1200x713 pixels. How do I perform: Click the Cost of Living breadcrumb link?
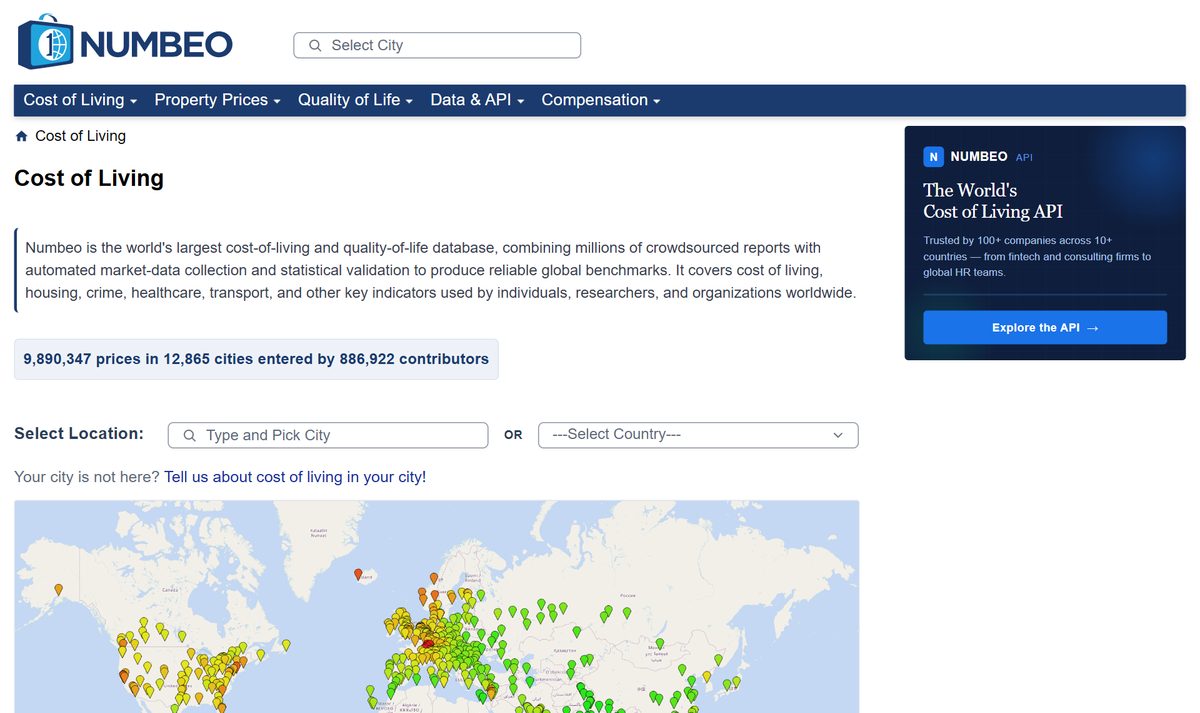point(80,136)
